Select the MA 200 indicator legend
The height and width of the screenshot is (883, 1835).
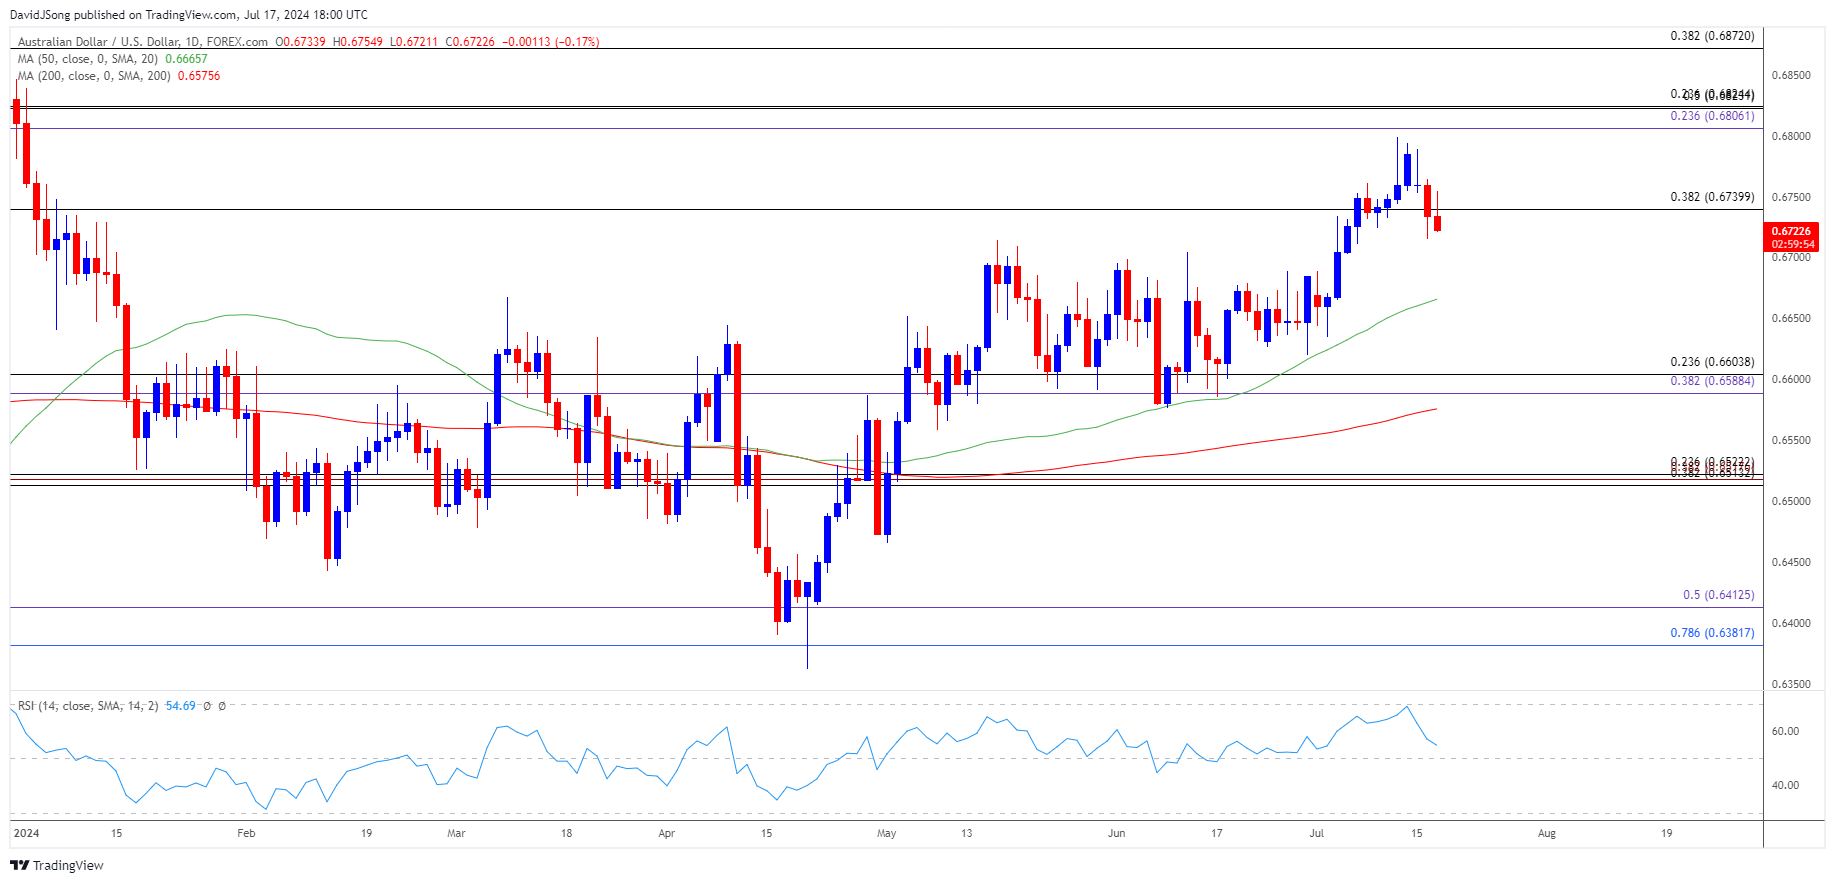94,76
